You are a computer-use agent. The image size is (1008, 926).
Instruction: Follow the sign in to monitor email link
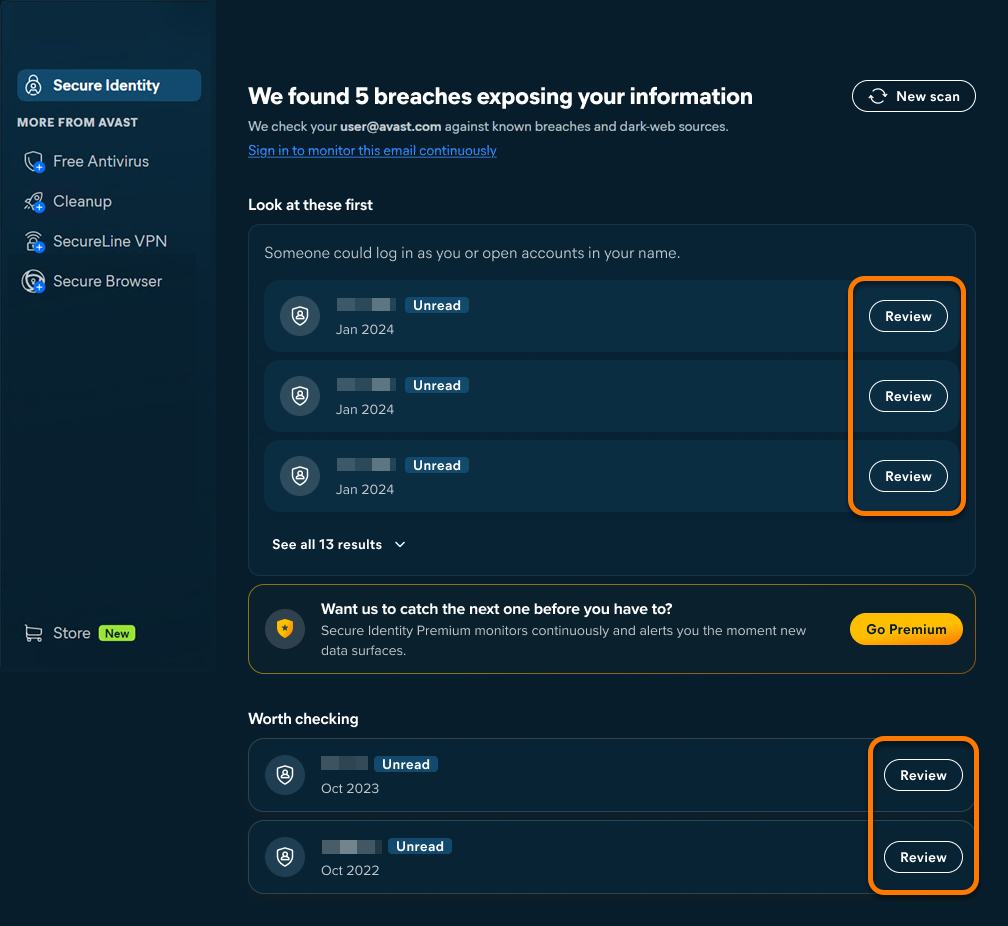pos(372,150)
